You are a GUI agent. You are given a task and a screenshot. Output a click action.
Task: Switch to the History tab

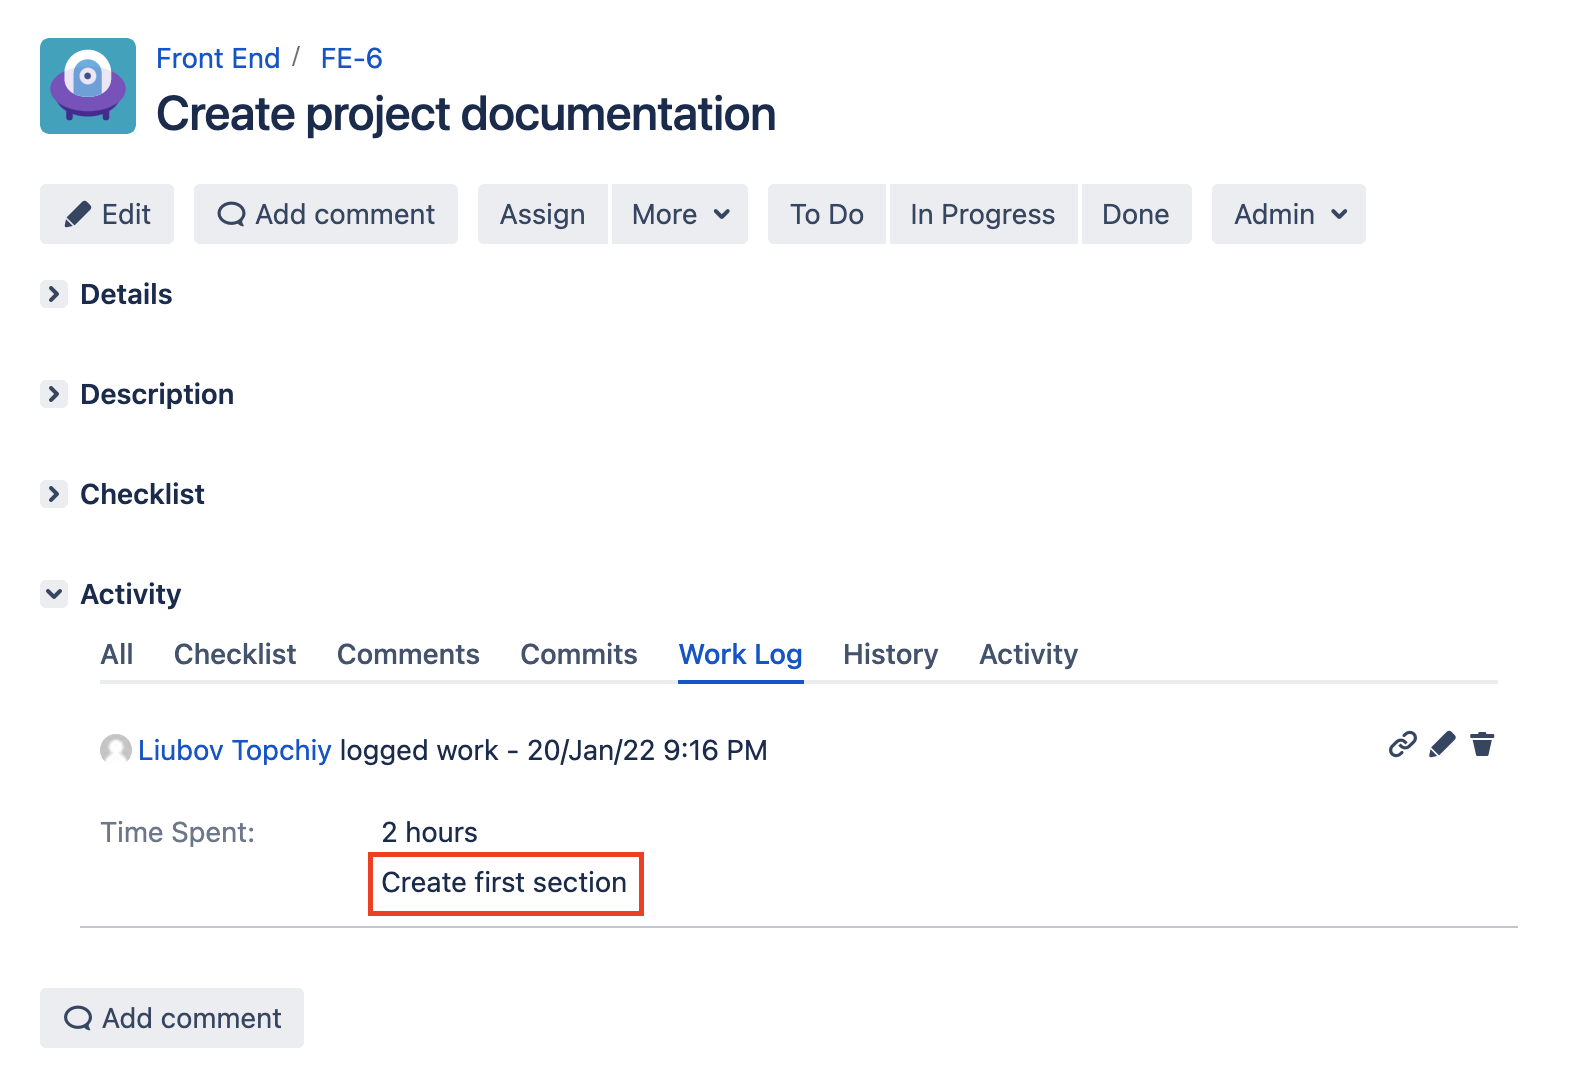pyautogui.click(x=890, y=654)
